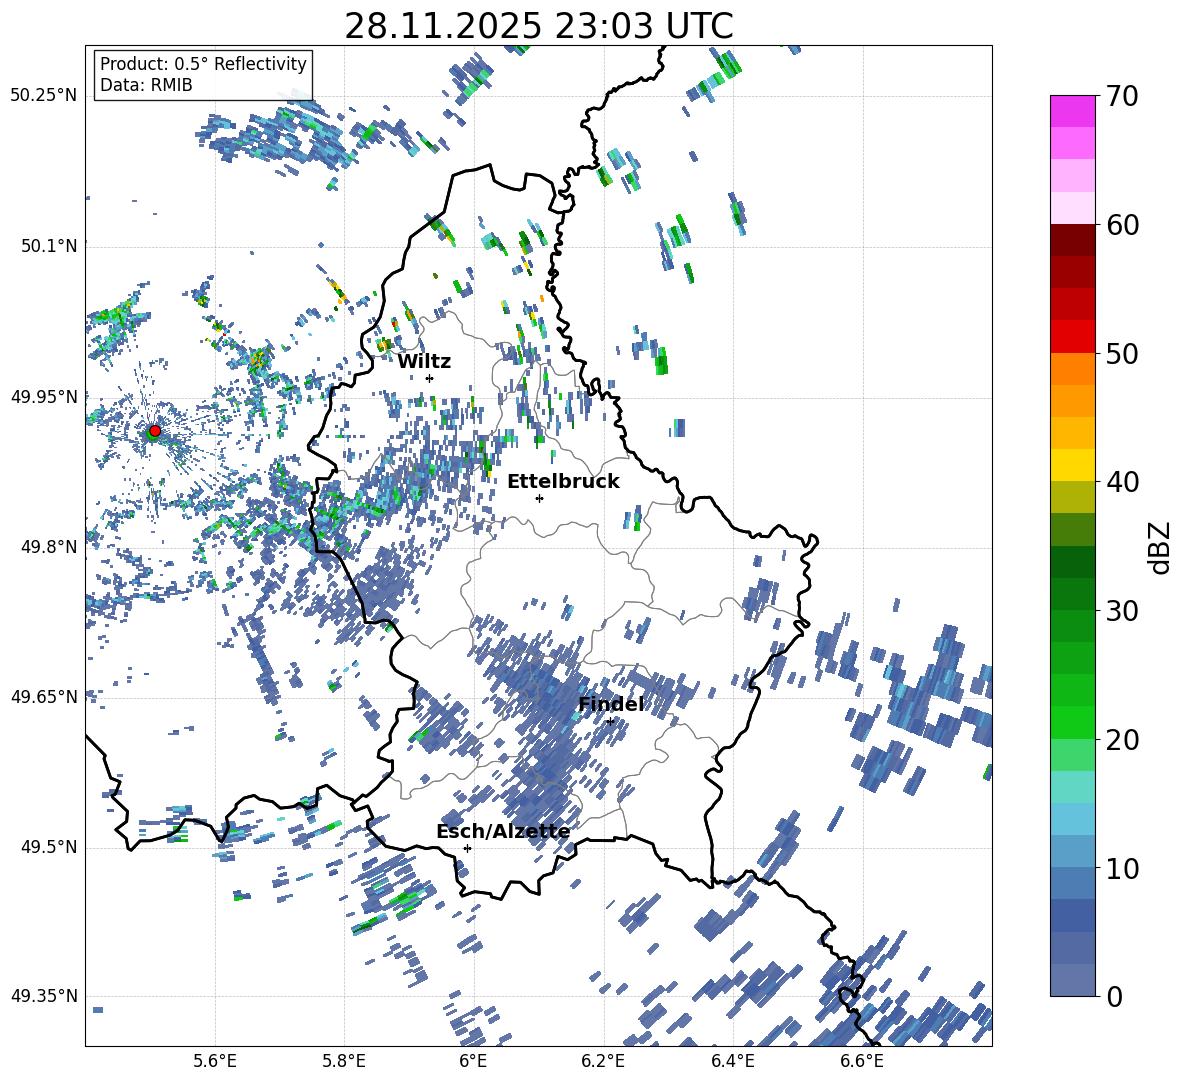Click the 28.11.2025 23:03 UTC title

tap(538, 25)
